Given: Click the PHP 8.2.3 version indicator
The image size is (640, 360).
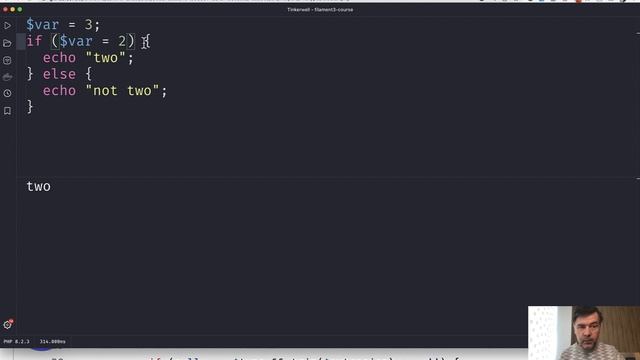Looking at the screenshot, I should [16, 342].
